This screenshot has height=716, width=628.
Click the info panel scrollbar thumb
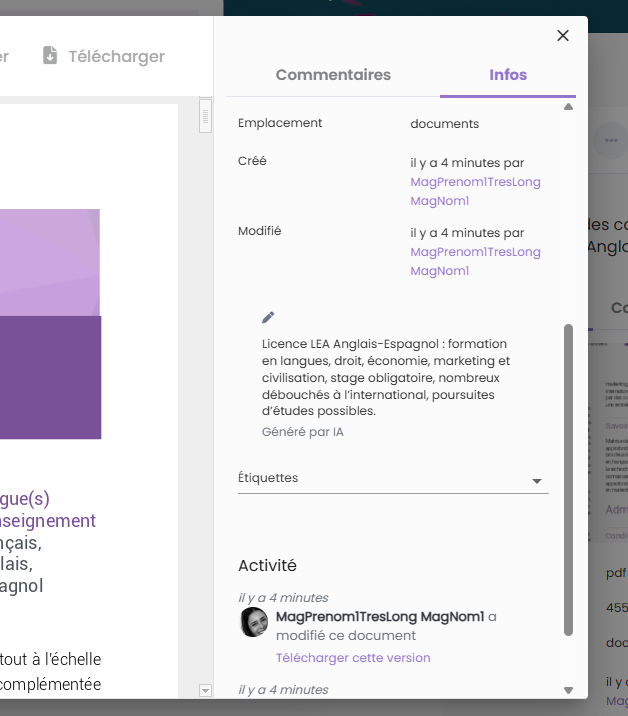568,480
